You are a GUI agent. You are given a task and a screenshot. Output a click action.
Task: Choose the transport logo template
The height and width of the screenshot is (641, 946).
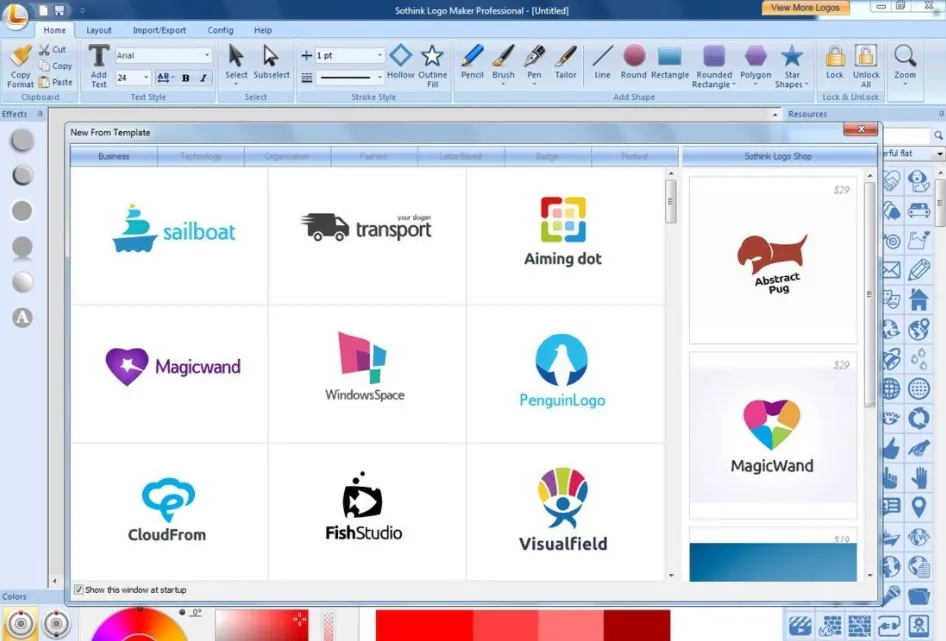click(367, 236)
